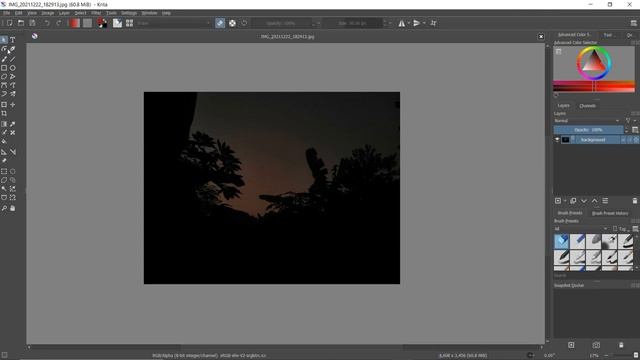Select the Text tool in the toolbox

(x=13, y=40)
